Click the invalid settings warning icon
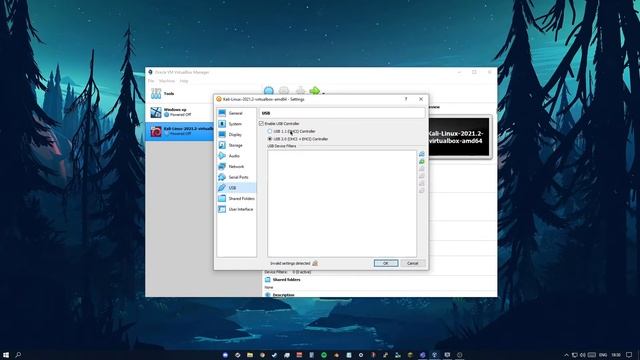 click(315, 263)
